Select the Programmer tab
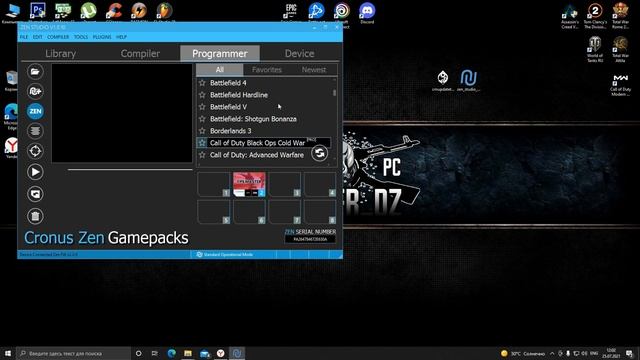 [220, 53]
